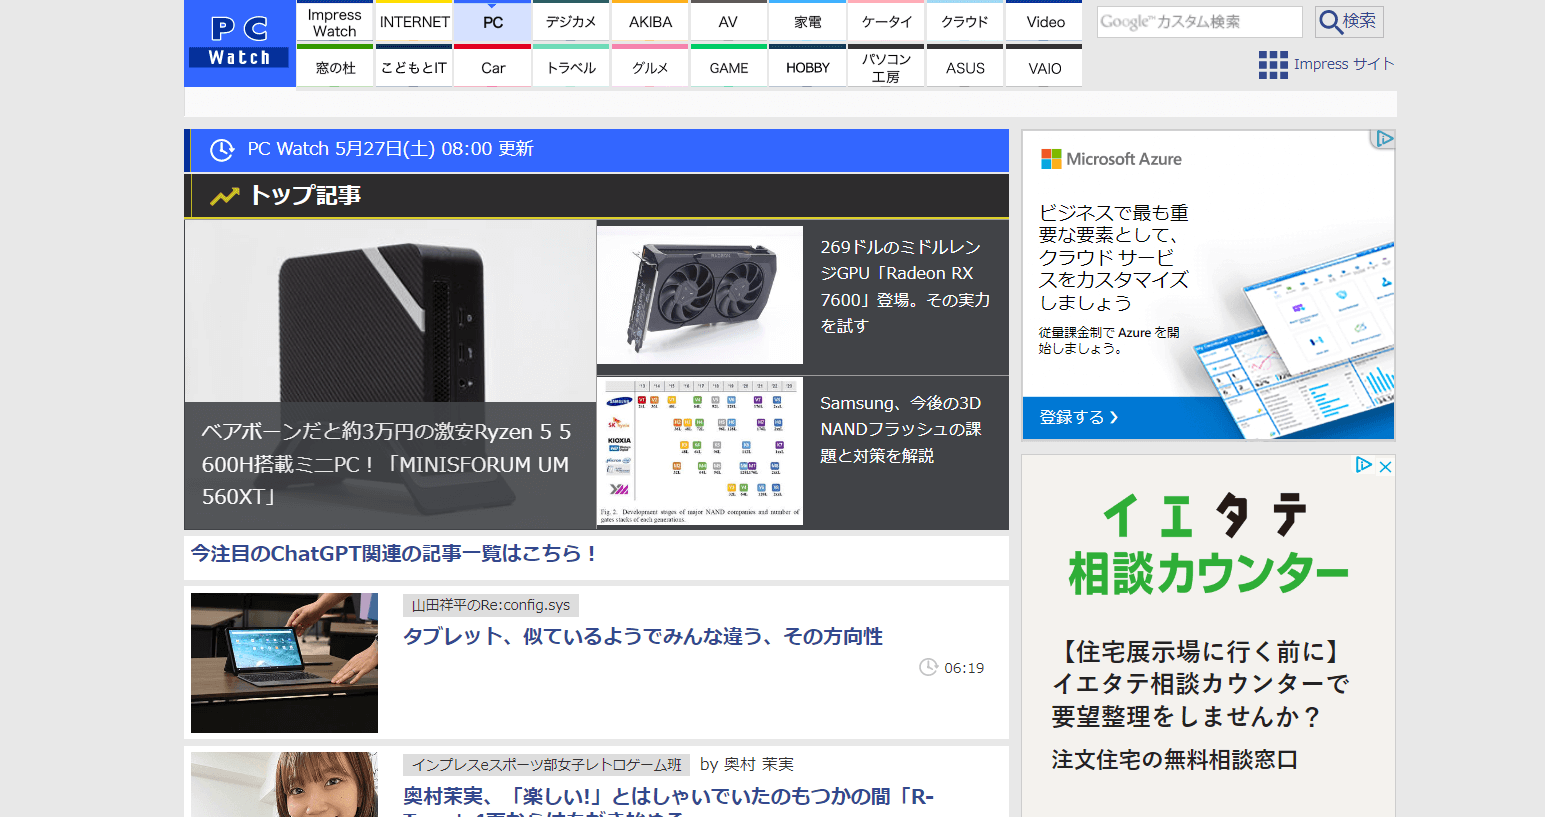The width and height of the screenshot is (1545, 817).
Task: Click the magnifying glass search icon
Action: tap(1348, 21)
